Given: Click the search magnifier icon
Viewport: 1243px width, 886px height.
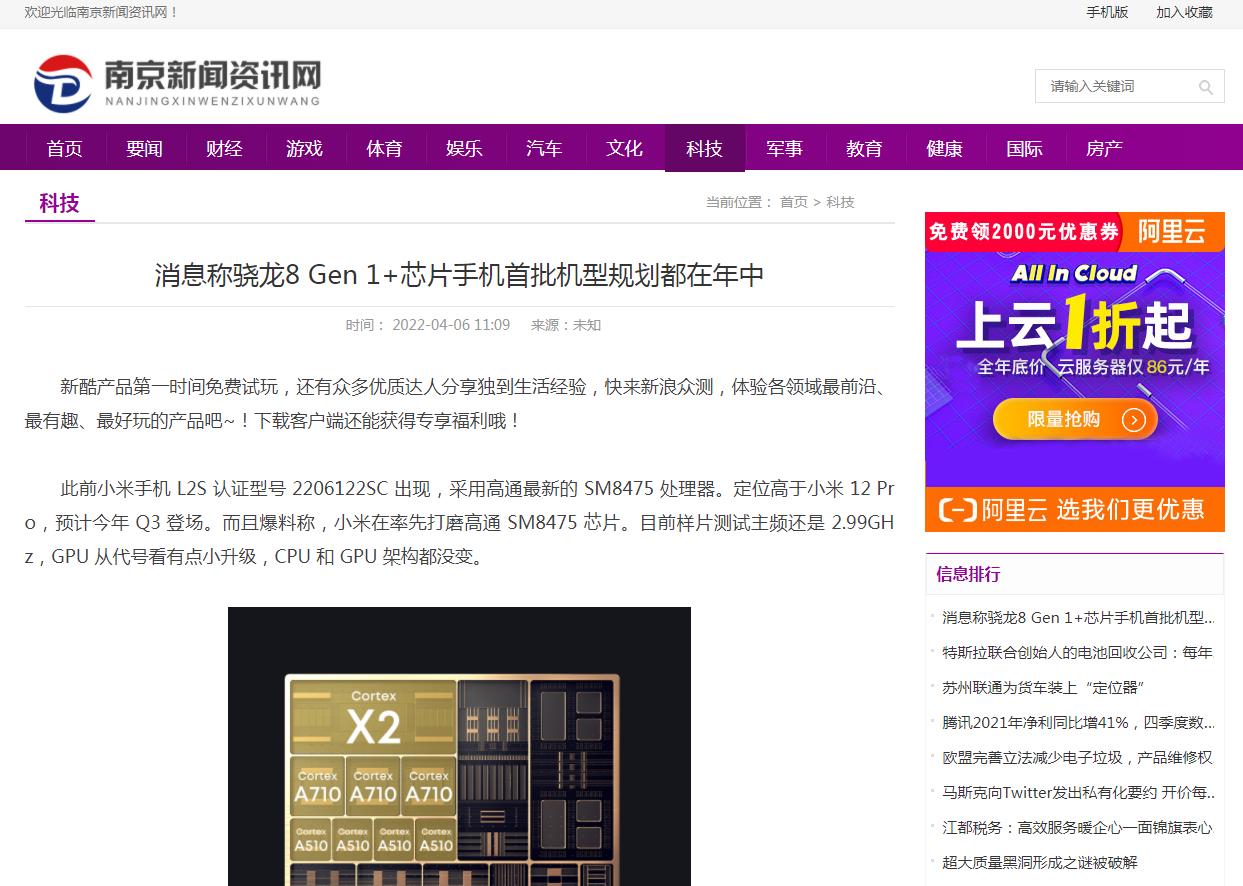Looking at the screenshot, I should click(1205, 87).
